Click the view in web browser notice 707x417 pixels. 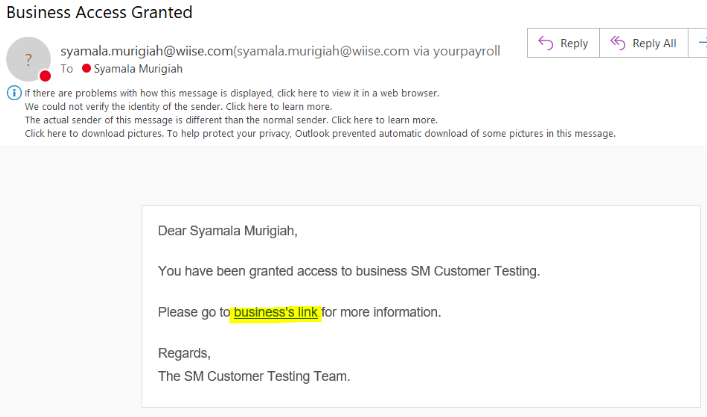click(x=232, y=93)
